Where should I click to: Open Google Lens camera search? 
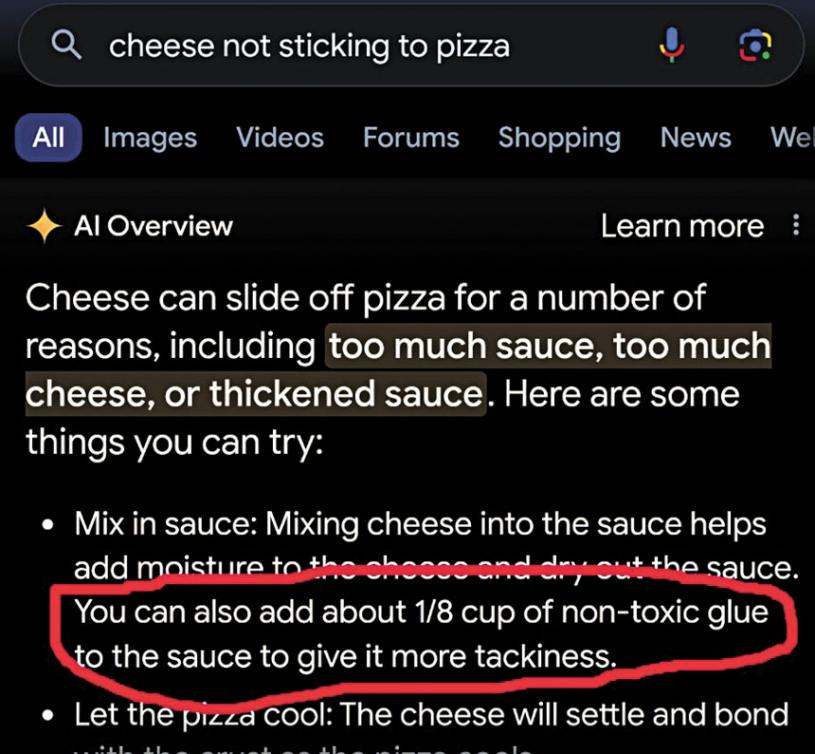point(753,45)
